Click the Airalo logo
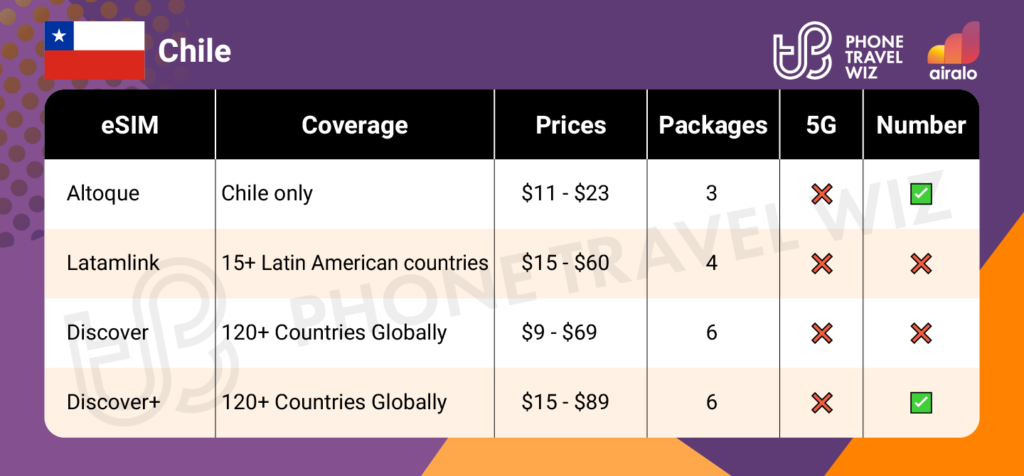The width and height of the screenshot is (1024, 476). coord(952,50)
